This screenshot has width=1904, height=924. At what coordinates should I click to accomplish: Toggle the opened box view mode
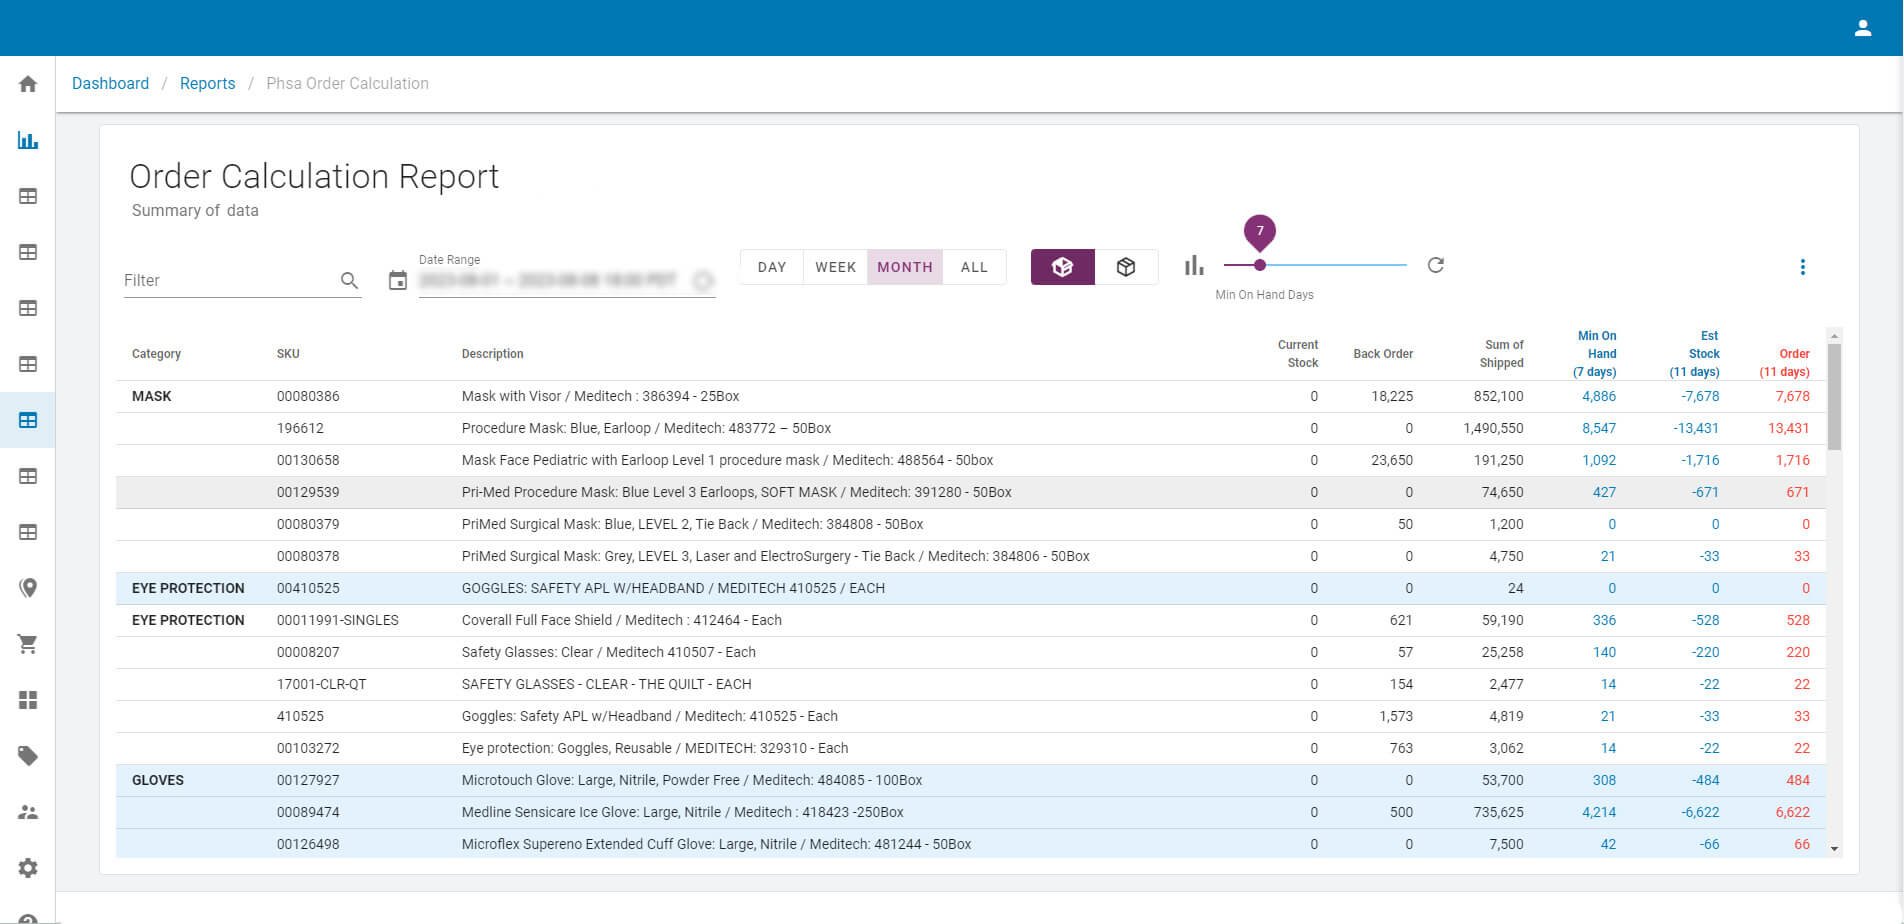pyautogui.click(x=1062, y=267)
